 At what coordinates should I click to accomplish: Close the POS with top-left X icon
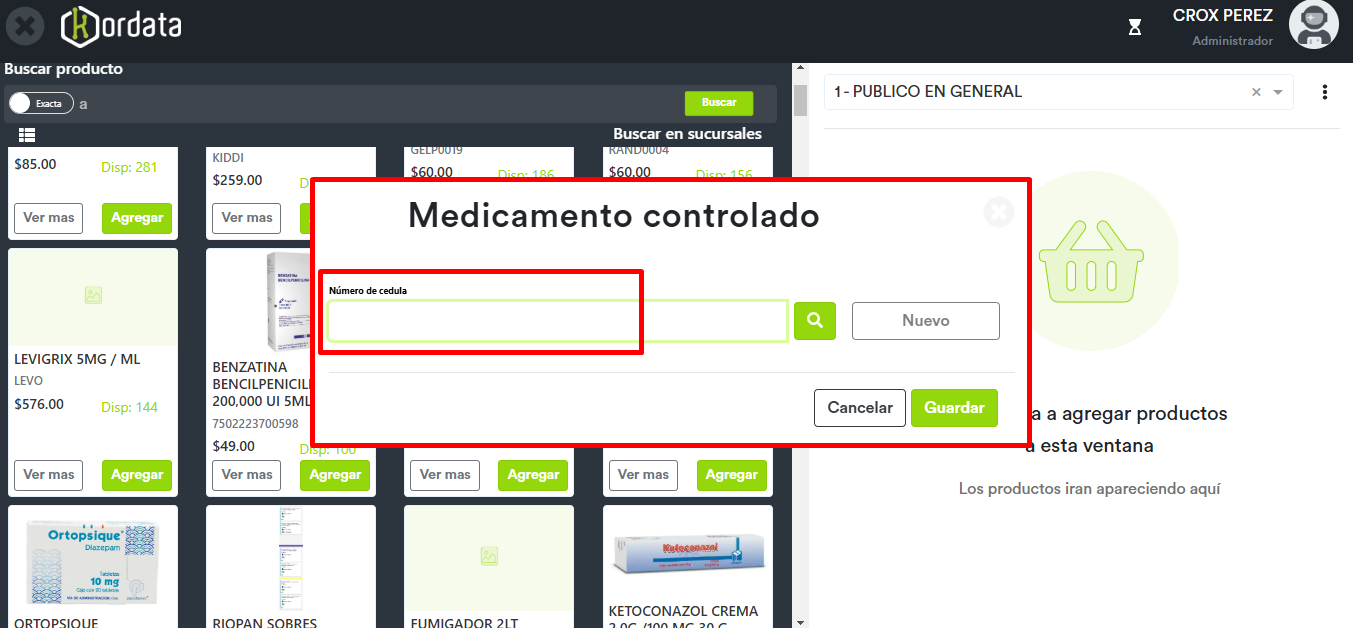[x=25, y=26]
